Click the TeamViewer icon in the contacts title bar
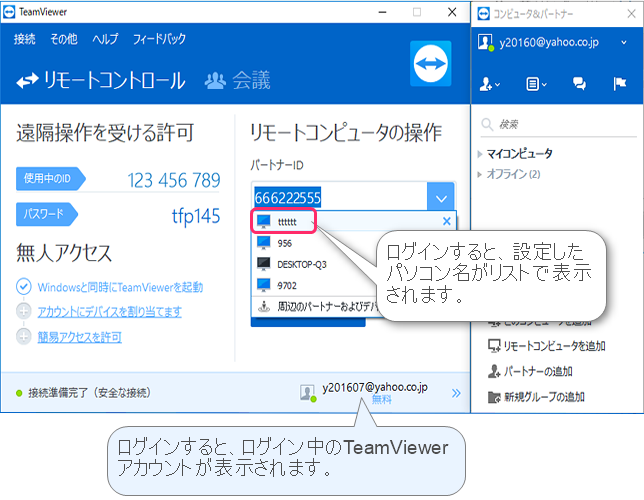644x500 pixels. point(484,14)
